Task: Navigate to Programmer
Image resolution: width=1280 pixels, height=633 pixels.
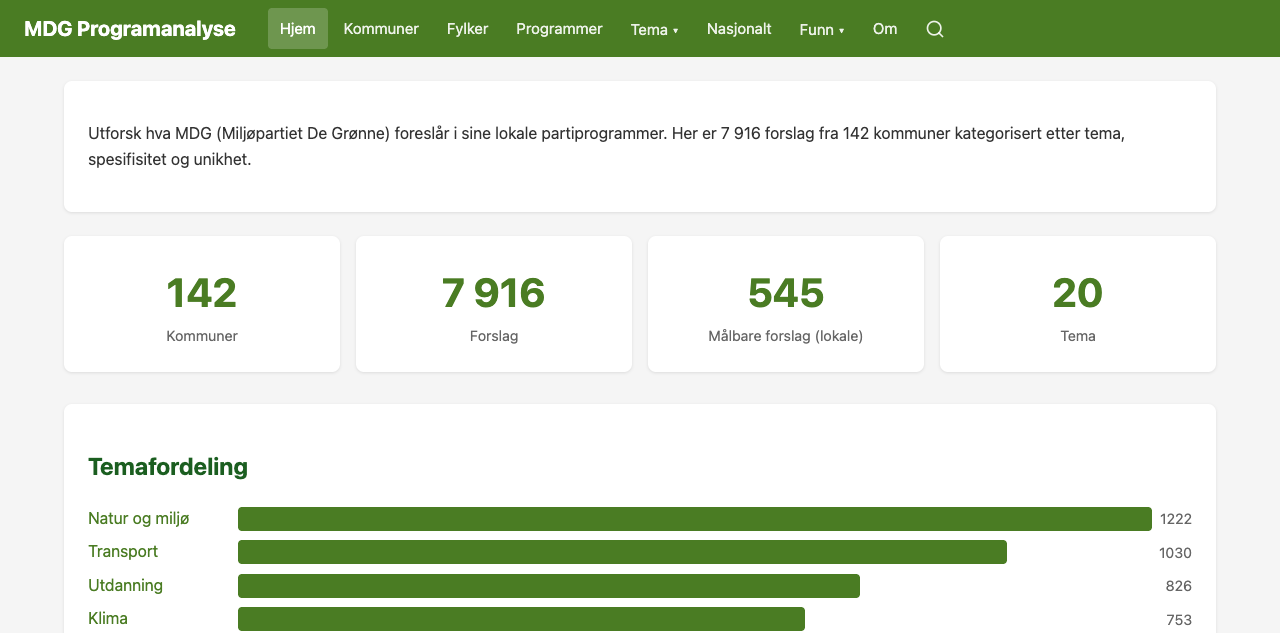Action: coord(559,29)
